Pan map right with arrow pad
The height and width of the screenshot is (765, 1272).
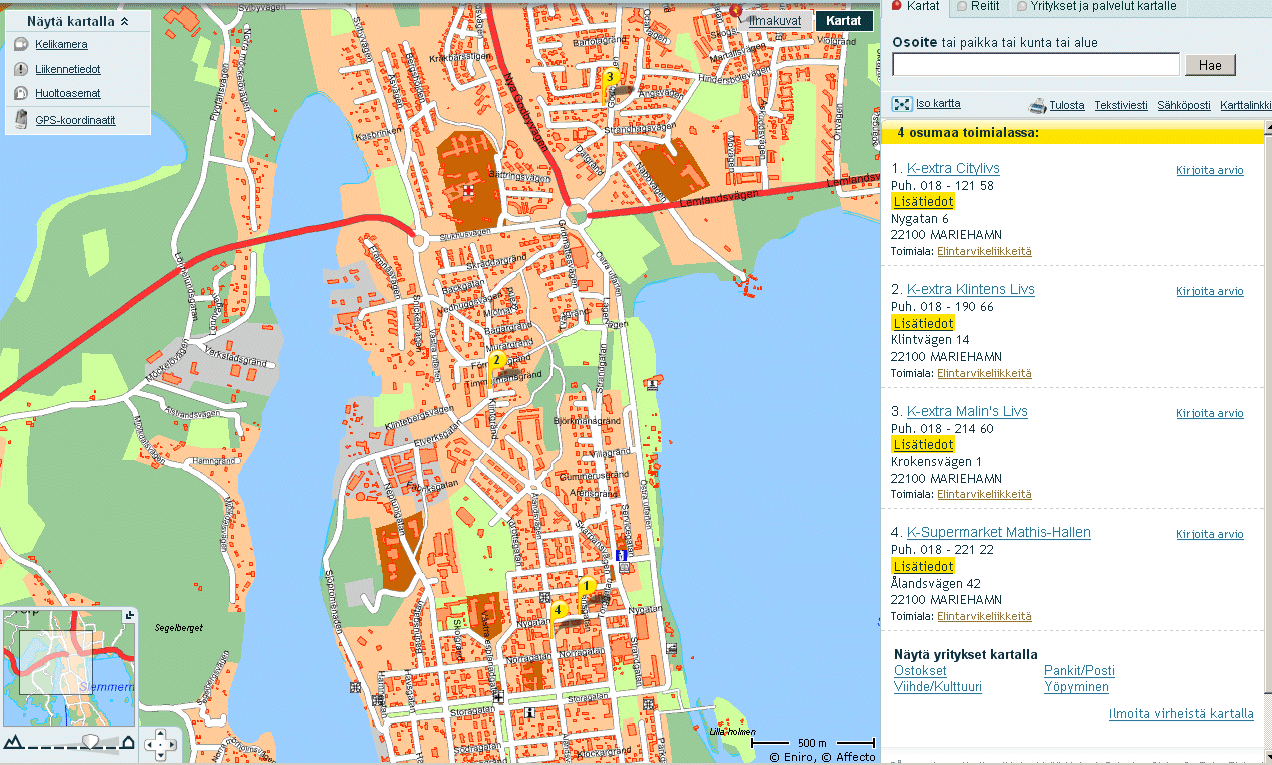(x=171, y=744)
